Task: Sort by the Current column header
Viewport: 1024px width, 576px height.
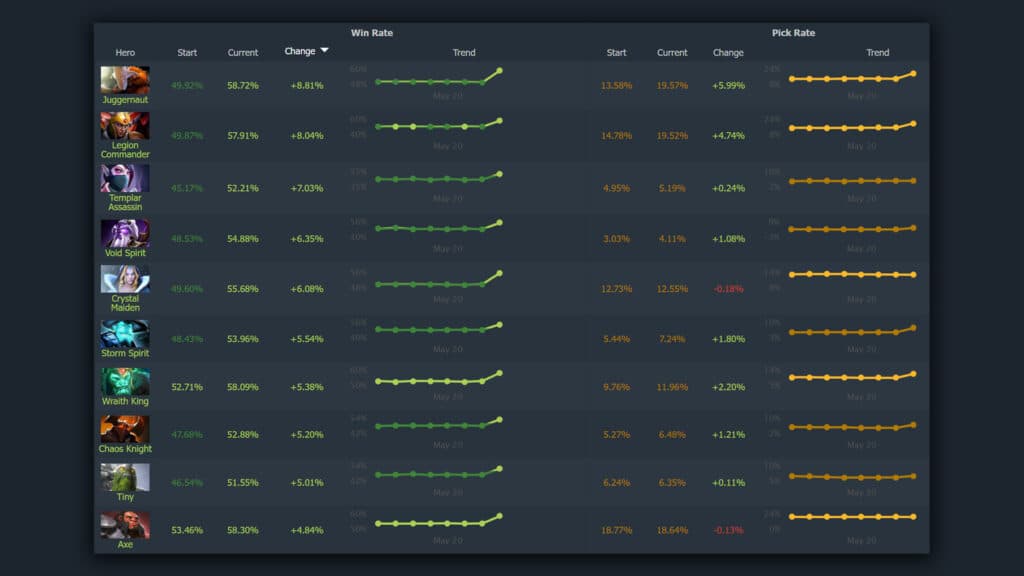Action: [242, 52]
